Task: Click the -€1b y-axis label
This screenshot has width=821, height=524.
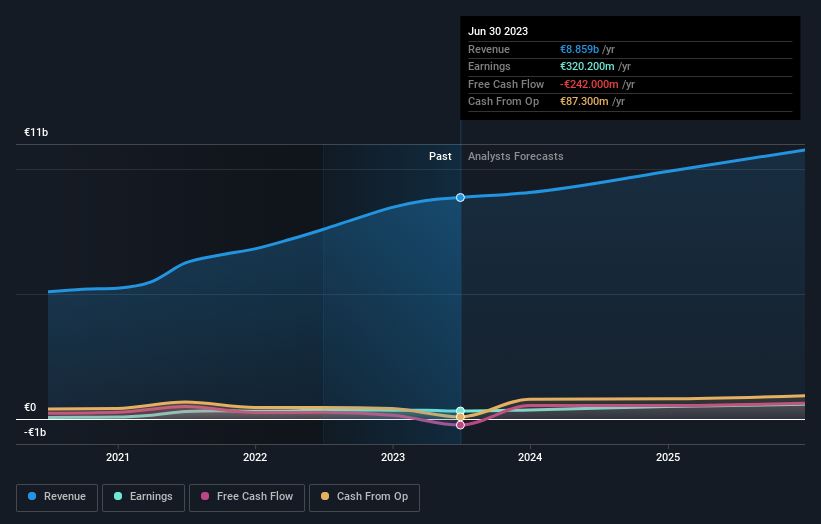Action: 35,432
